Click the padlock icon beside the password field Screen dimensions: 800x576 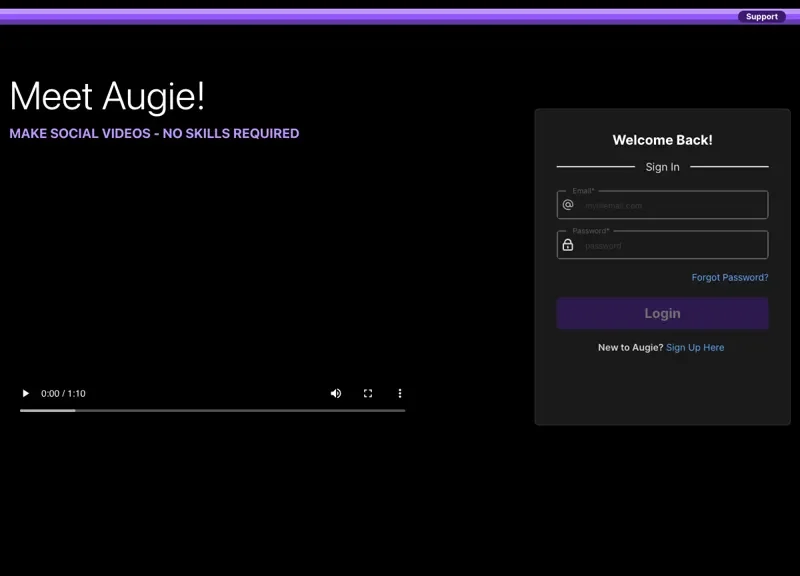(x=569, y=245)
